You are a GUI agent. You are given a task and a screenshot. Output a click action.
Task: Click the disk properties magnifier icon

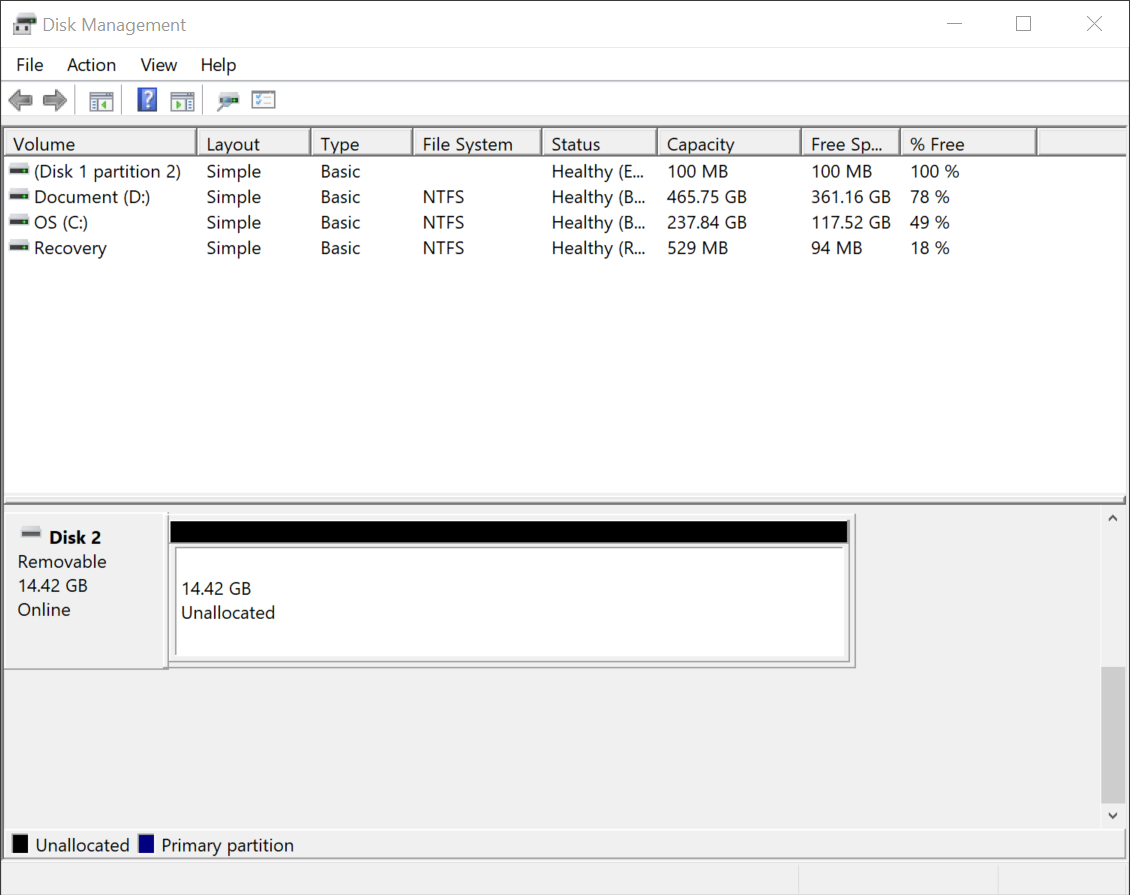227,99
